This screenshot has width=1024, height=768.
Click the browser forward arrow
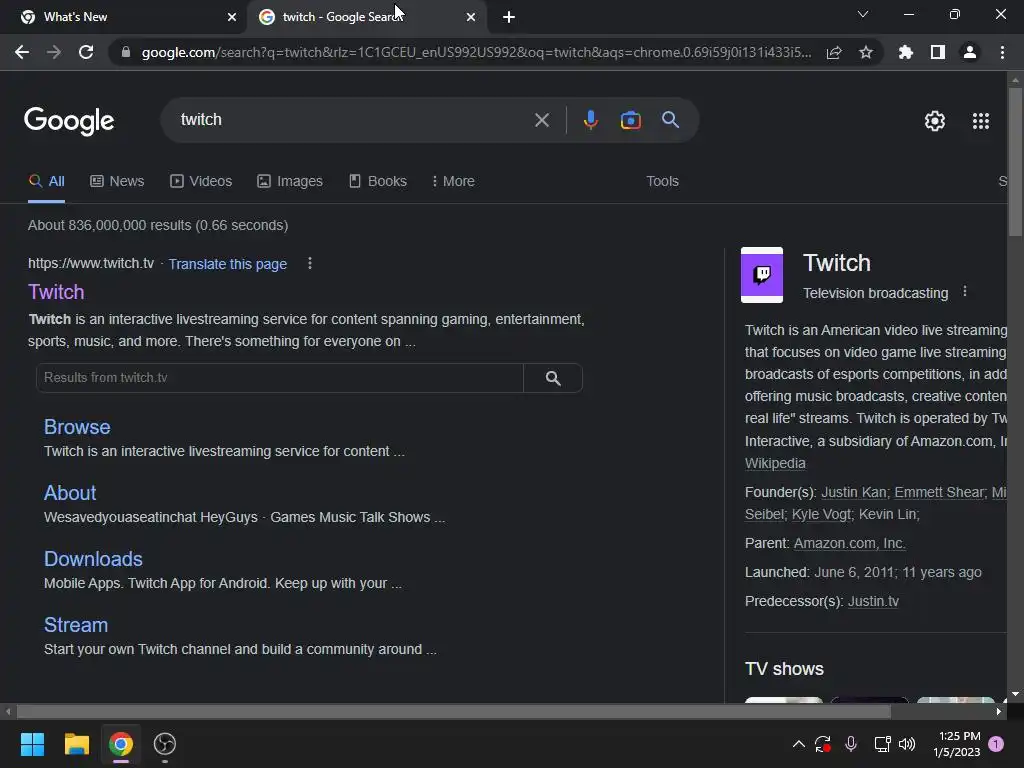coord(54,52)
